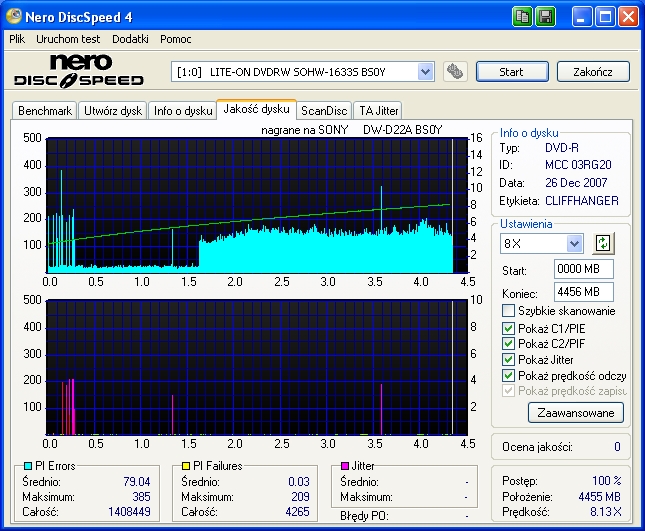
Task: Click the PI Errors average 79.04
Action: [x=137, y=482]
